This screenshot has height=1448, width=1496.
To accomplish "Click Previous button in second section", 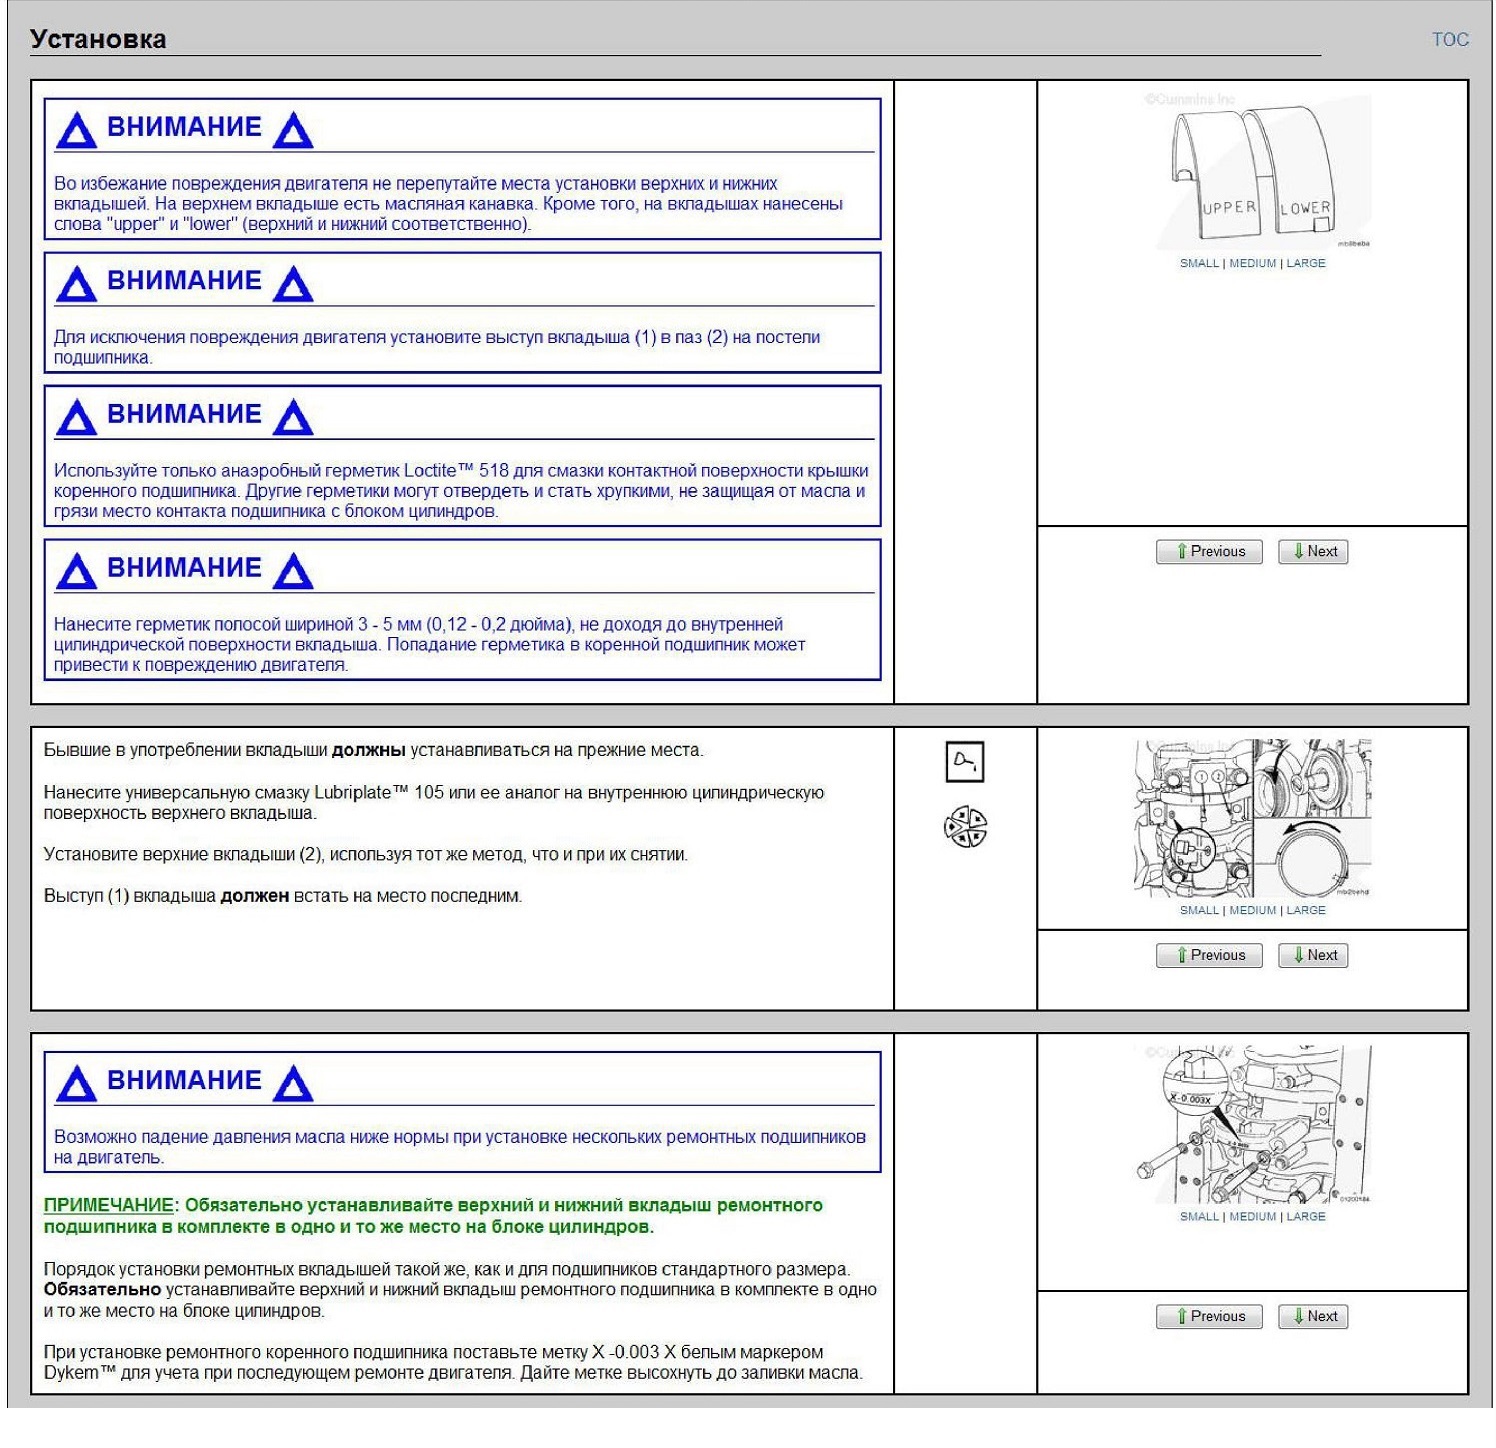I will point(1209,955).
